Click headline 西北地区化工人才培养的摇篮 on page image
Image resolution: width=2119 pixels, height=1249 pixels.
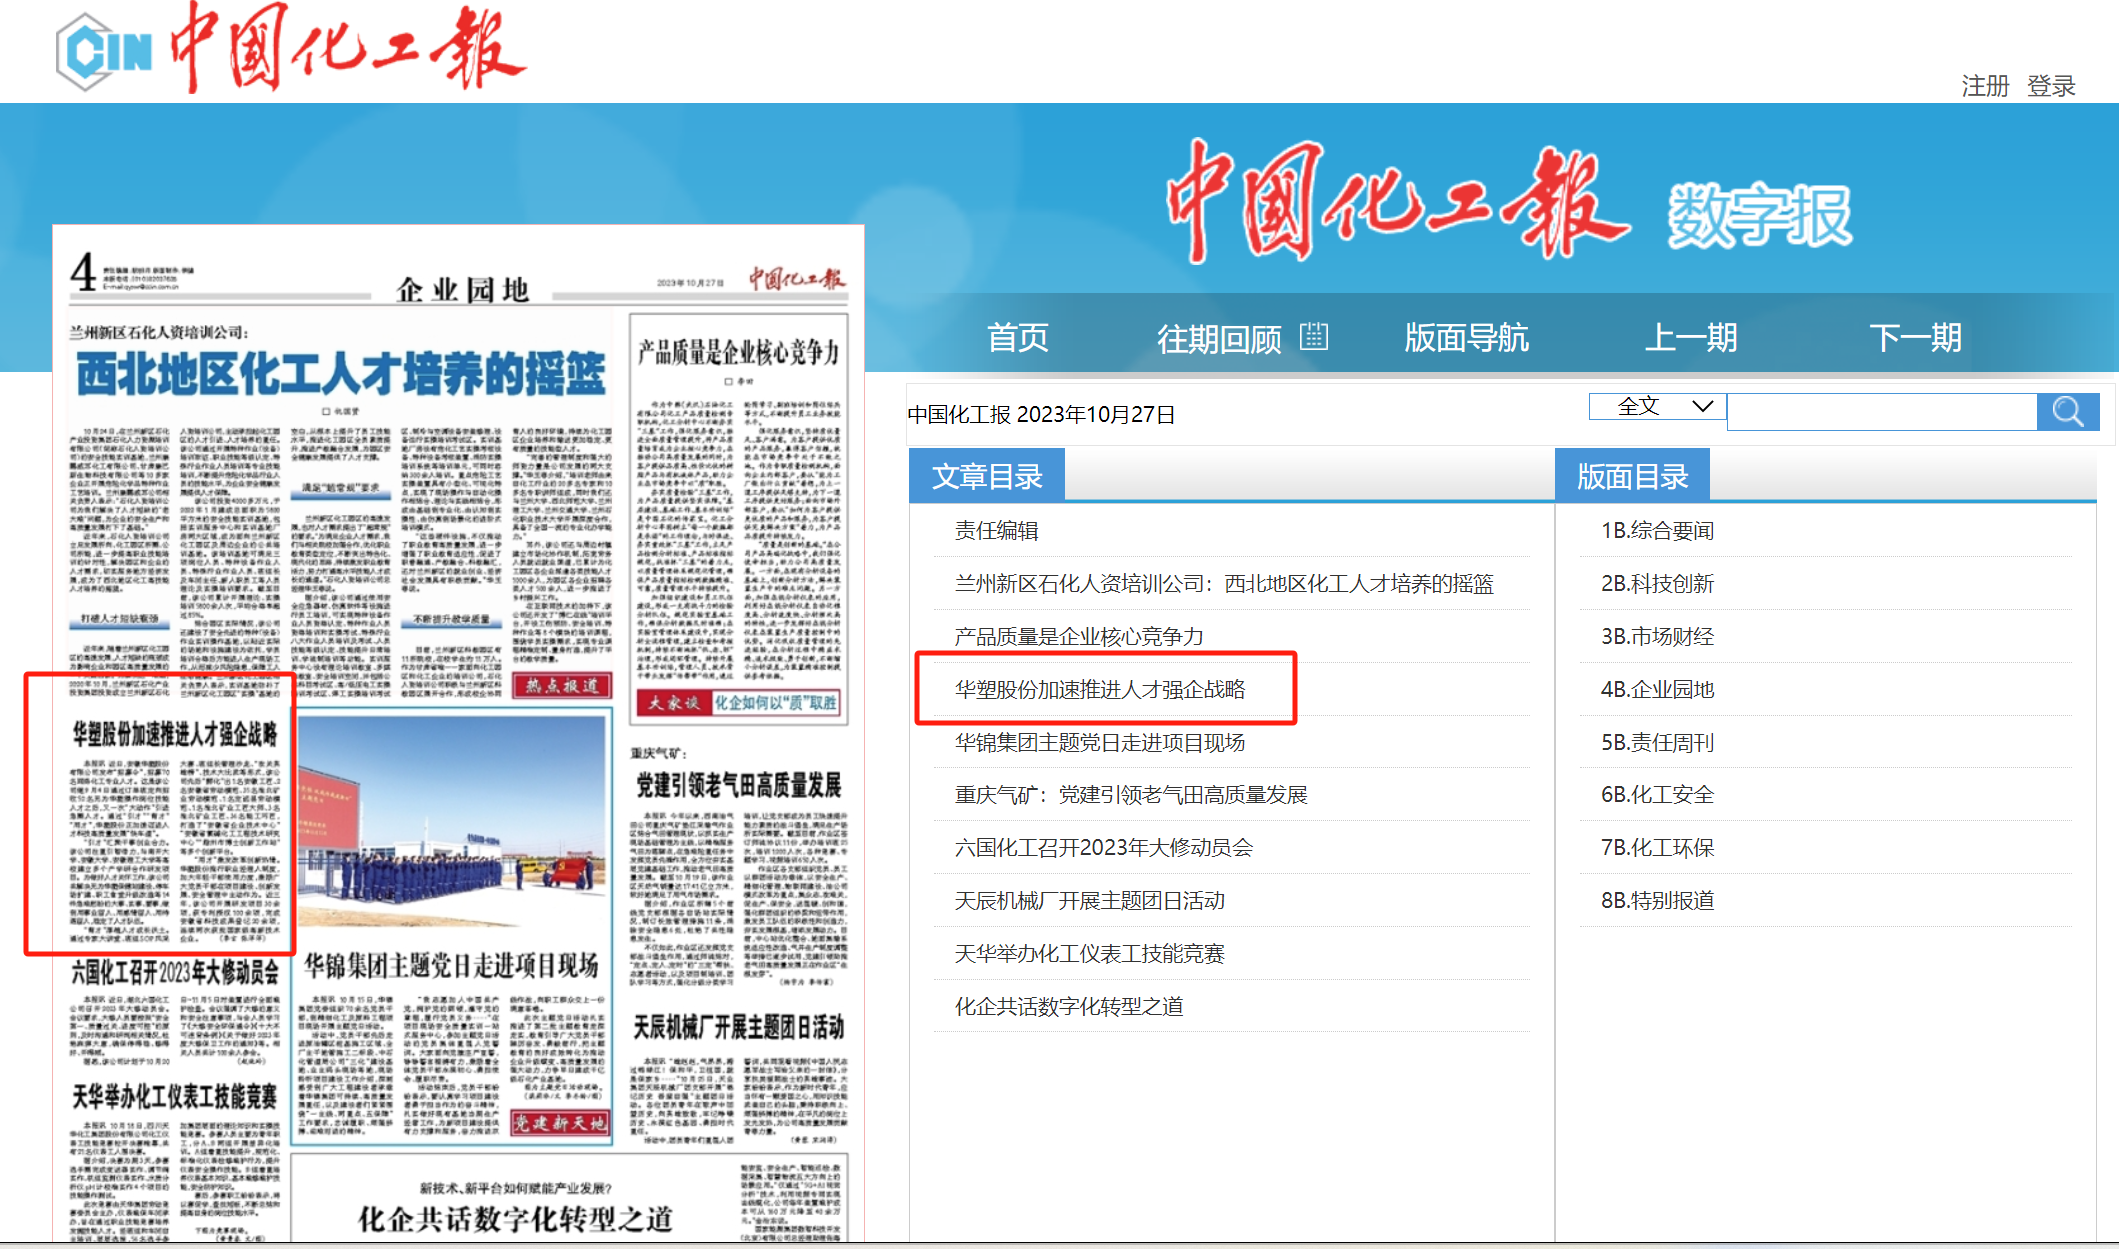coord(340,374)
